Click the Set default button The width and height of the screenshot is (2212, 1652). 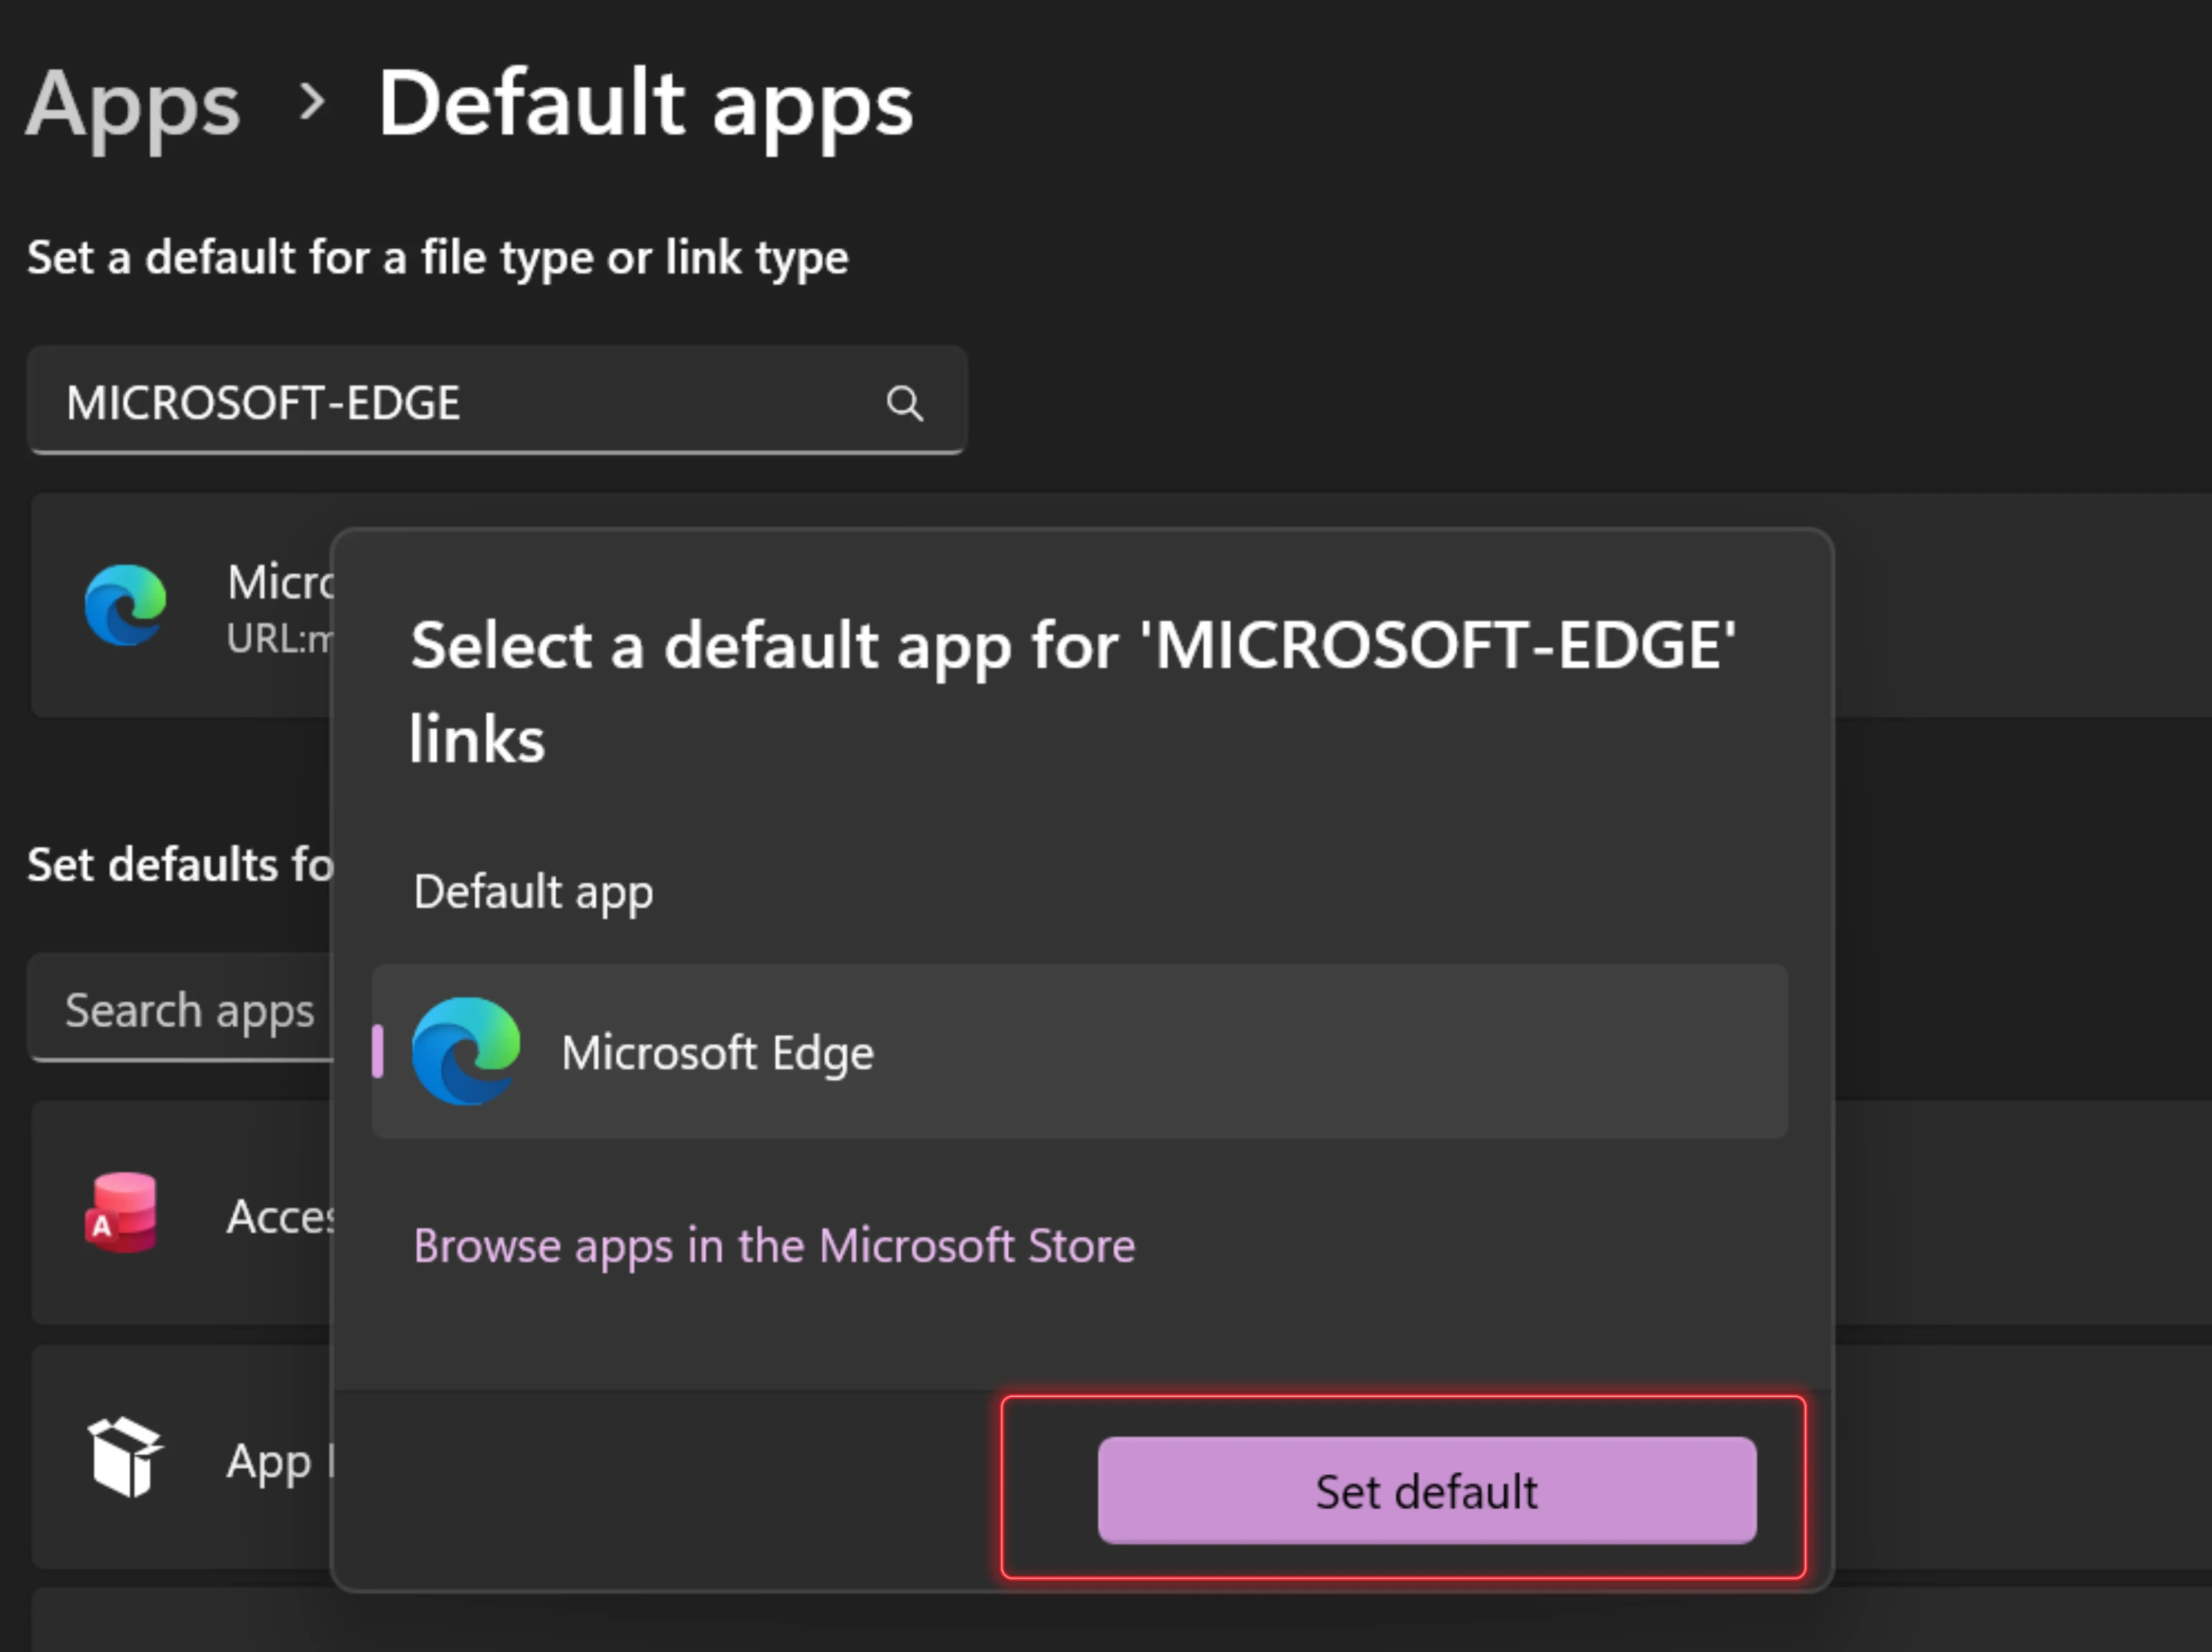tap(1426, 1490)
